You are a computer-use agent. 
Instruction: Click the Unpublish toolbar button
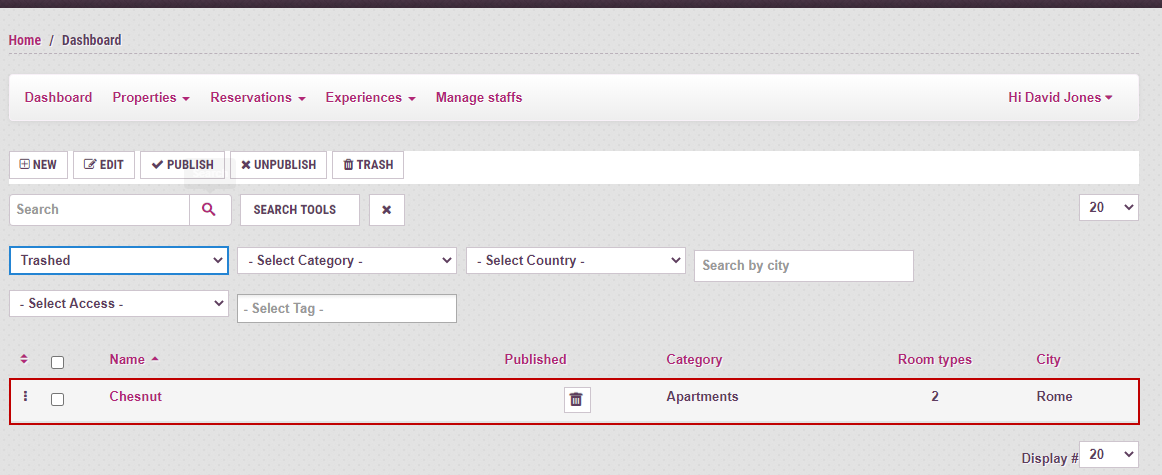(x=278, y=165)
